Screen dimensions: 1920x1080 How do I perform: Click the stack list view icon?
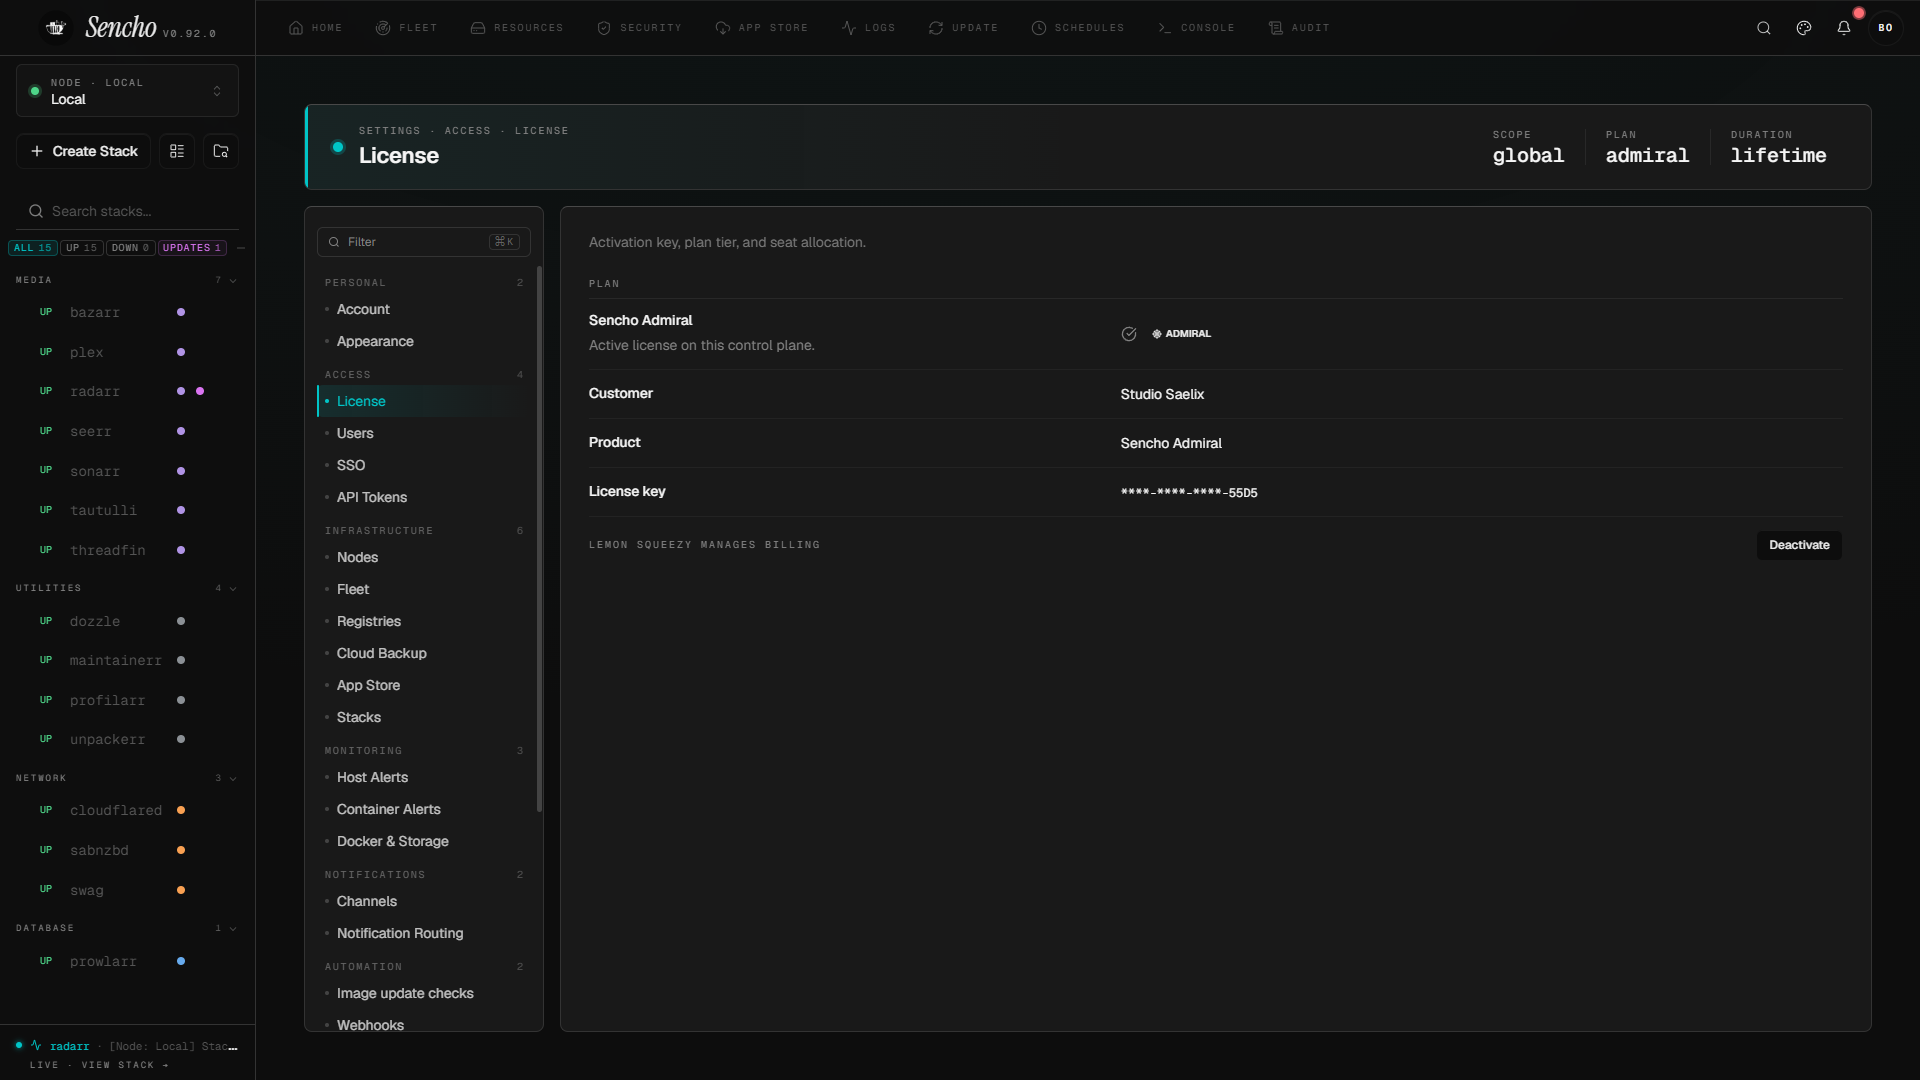tap(177, 151)
